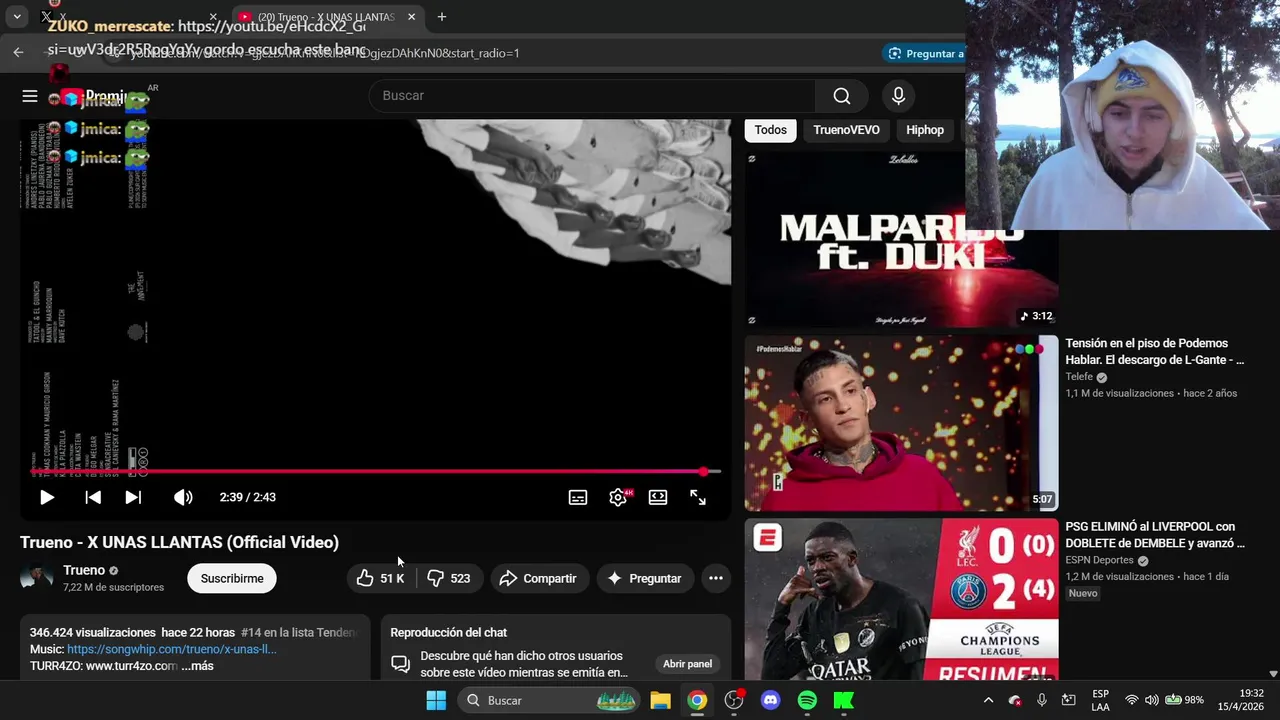Dislike the video showing 523 dislikes

pos(449,578)
